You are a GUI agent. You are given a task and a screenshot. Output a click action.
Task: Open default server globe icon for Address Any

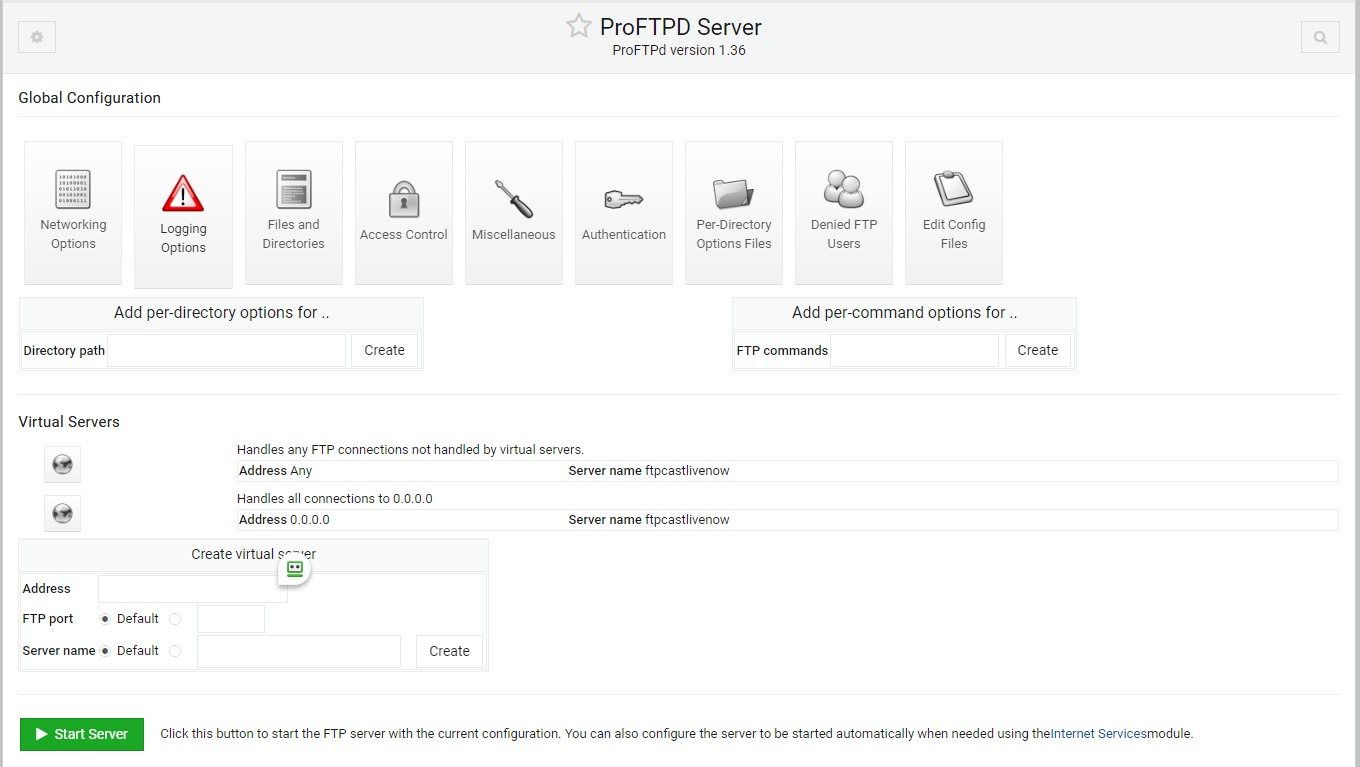pyautogui.click(x=62, y=464)
